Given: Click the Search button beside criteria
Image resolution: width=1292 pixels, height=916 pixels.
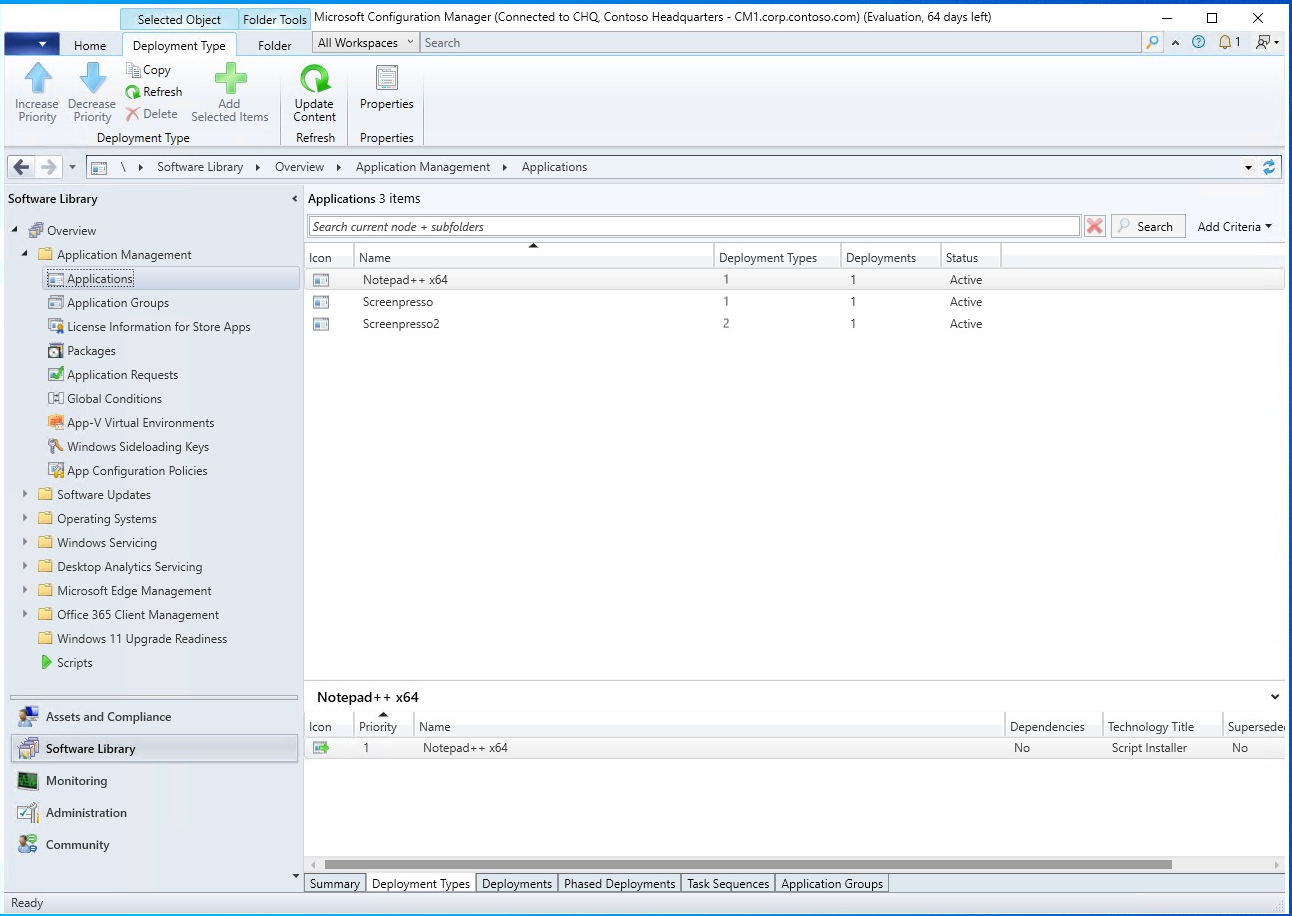Looking at the screenshot, I should tap(1148, 227).
